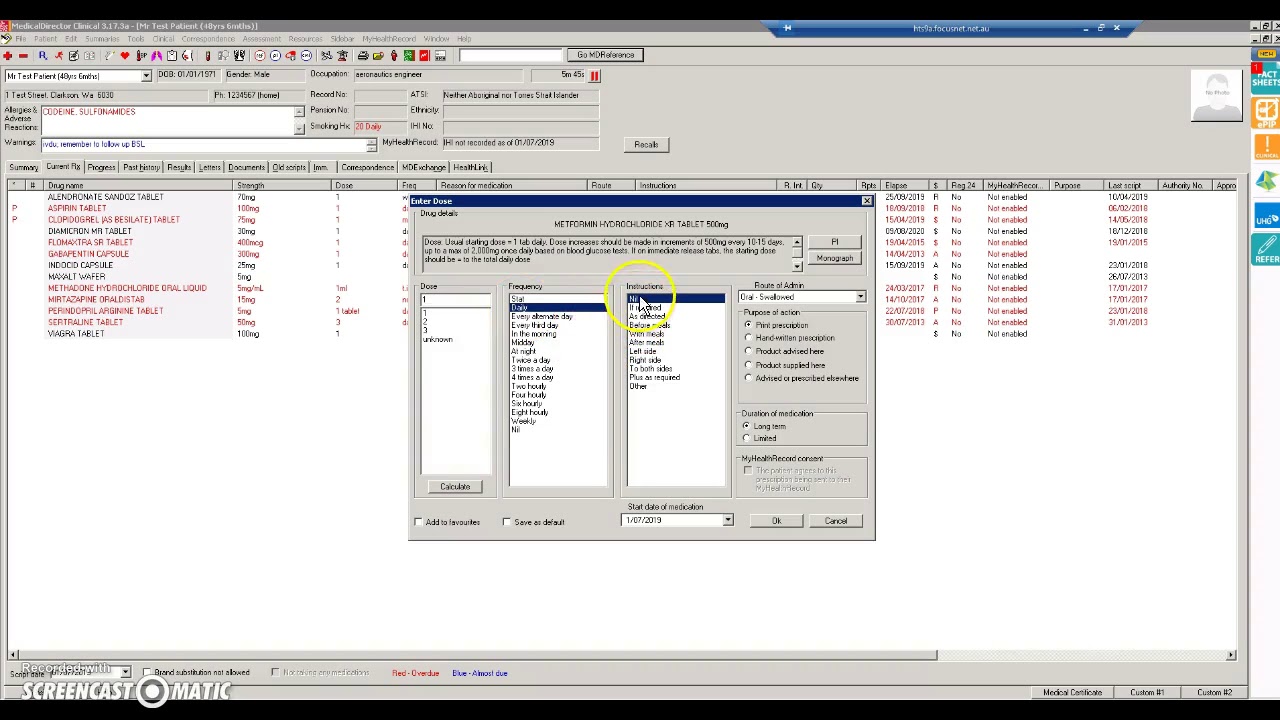
Task: Click the Calculate button
Action: pos(455,487)
